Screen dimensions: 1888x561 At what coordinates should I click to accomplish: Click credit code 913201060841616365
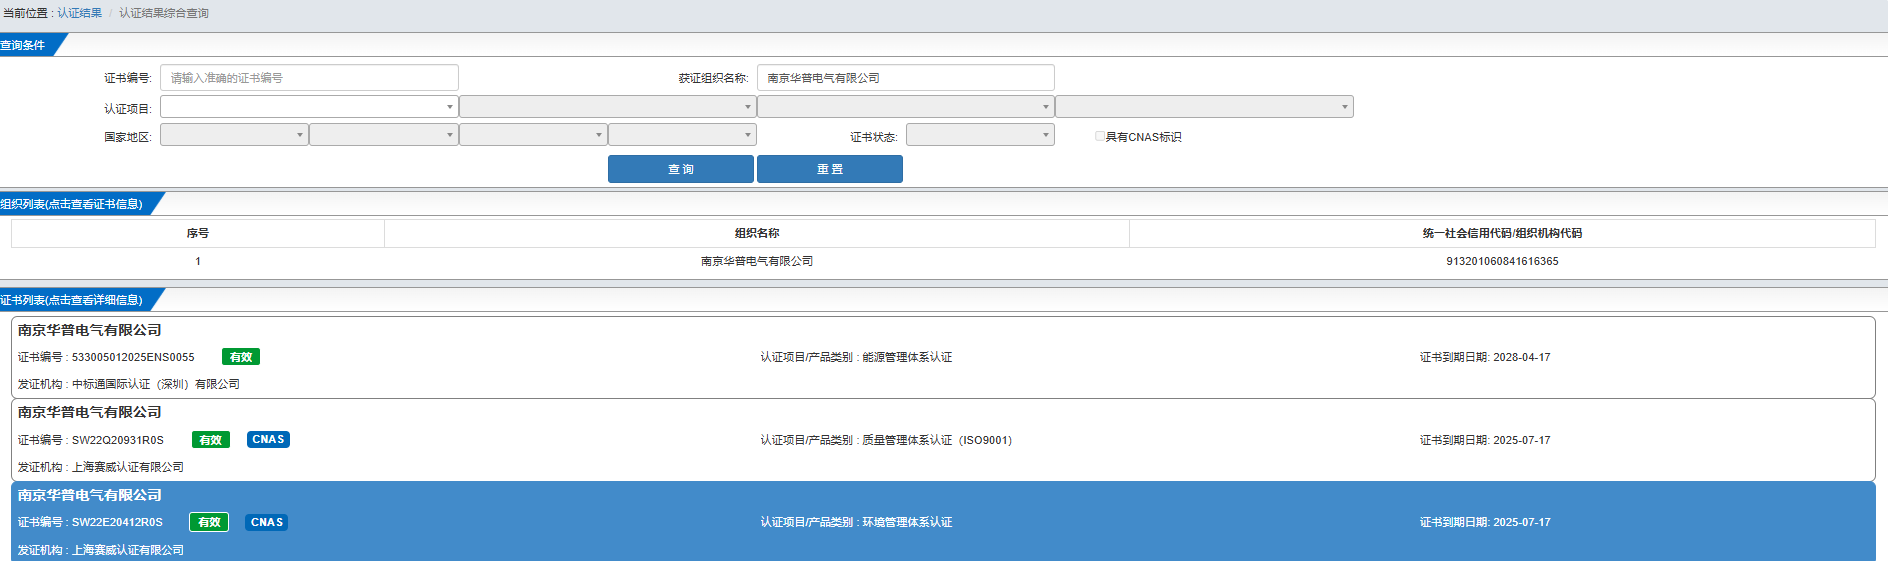pos(1502,261)
